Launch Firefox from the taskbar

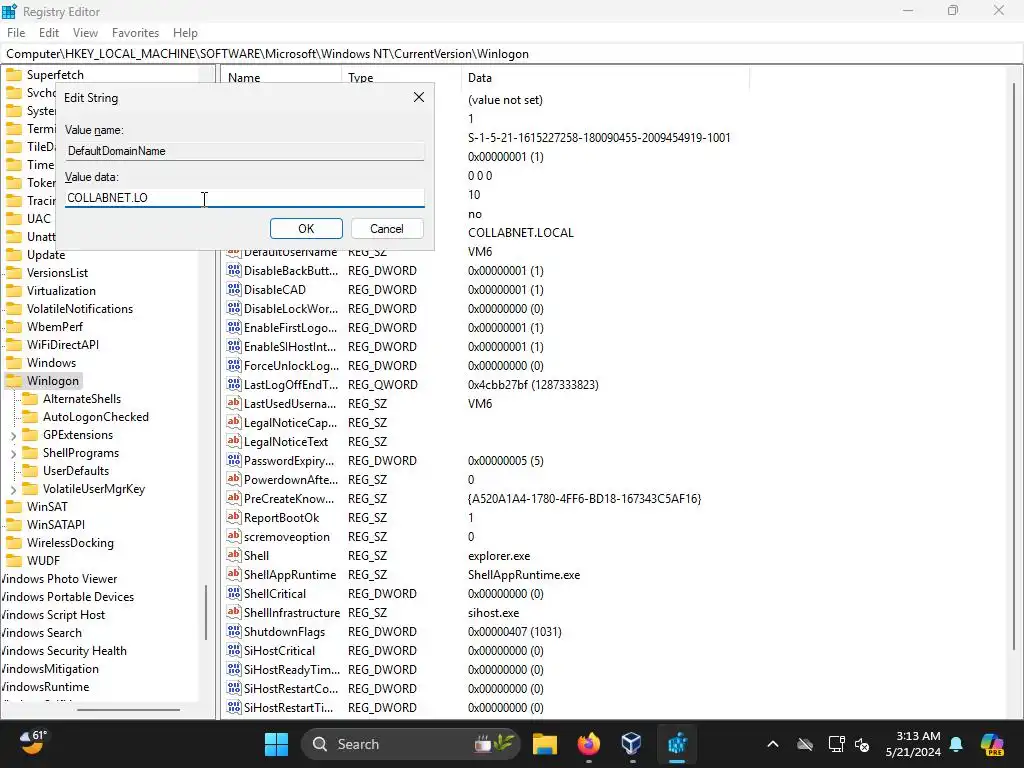(x=588, y=744)
